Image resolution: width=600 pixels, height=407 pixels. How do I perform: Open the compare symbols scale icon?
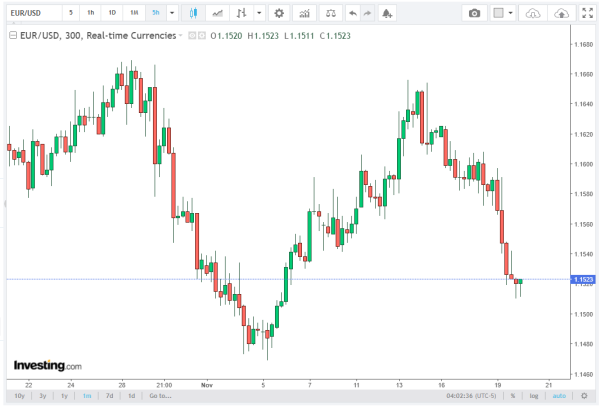pyautogui.click(x=330, y=13)
